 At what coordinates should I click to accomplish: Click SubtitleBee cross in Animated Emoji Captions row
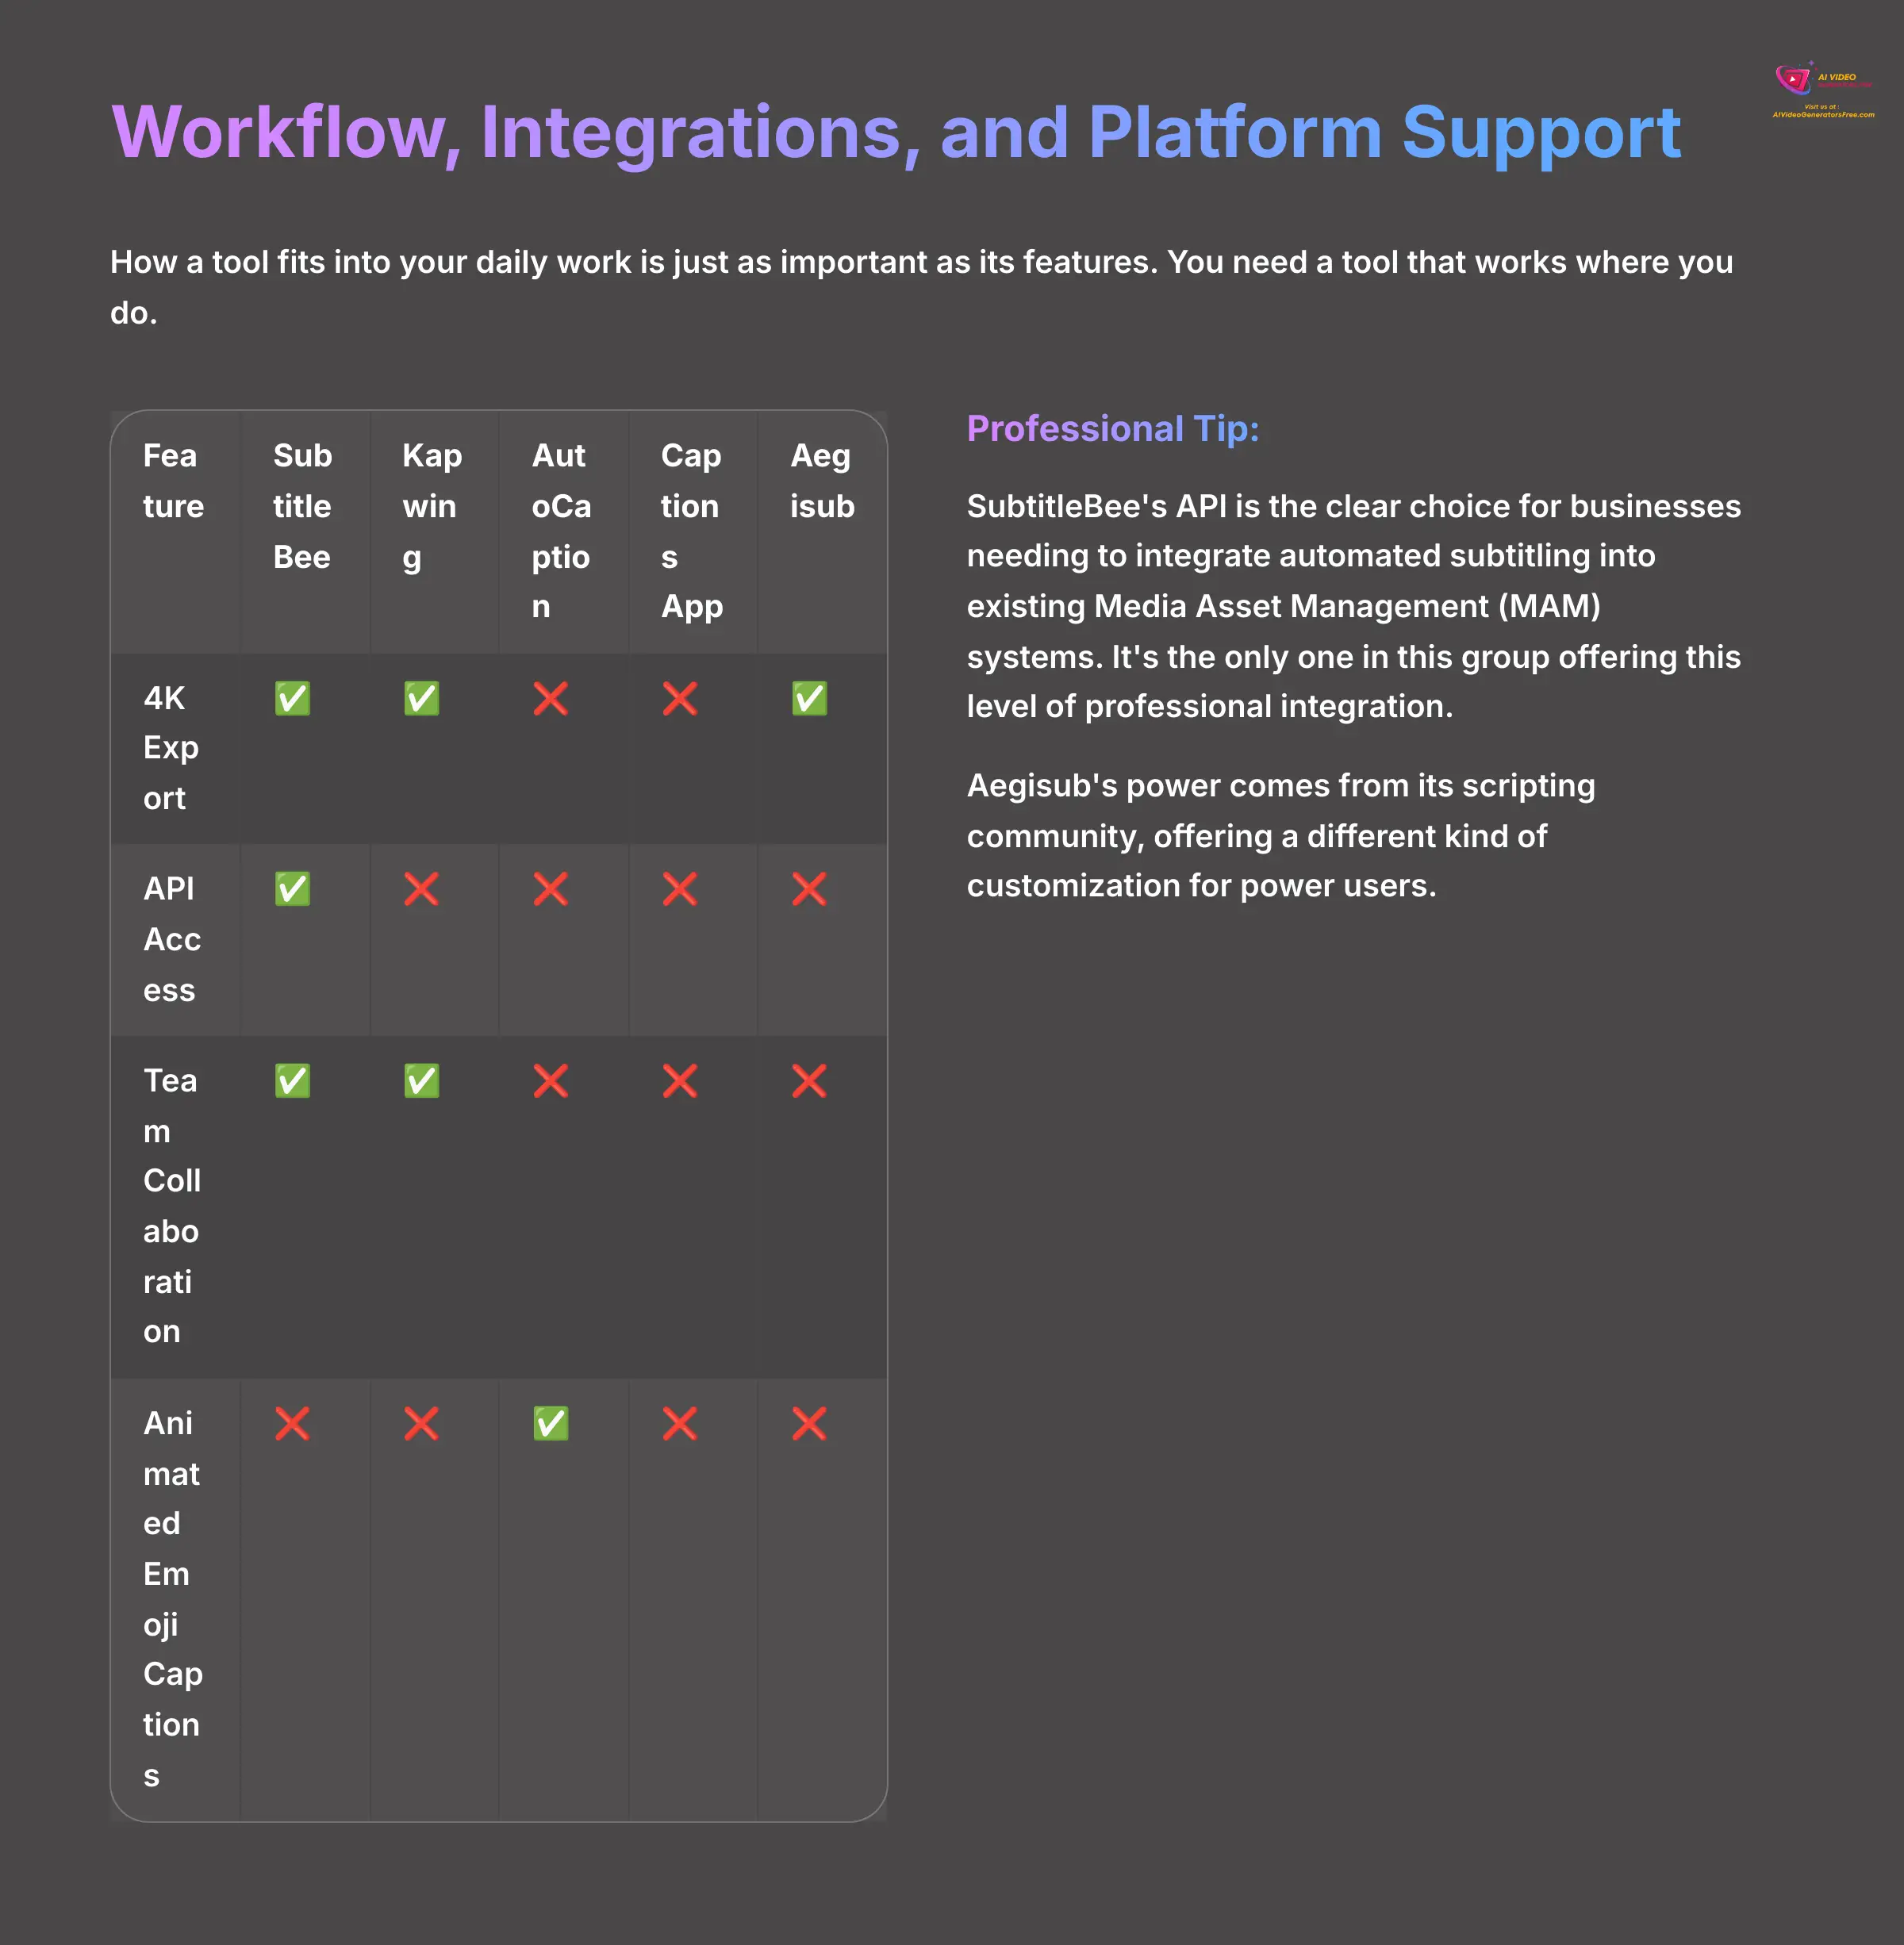(x=292, y=1423)
